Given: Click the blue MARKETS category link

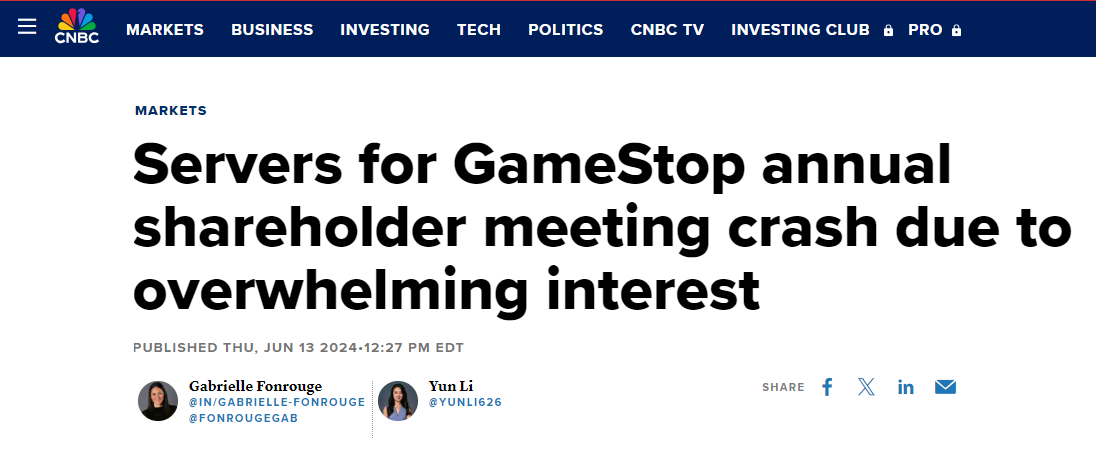Looking at the screenshot, I should pyautogui.click(x=171, y=111).
